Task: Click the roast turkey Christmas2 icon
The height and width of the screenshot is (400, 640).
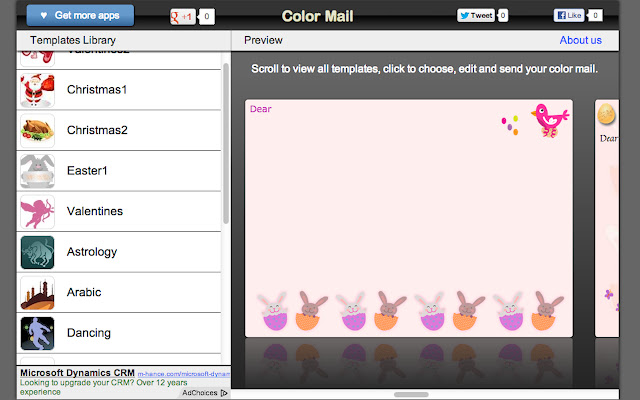Action: 37,131
